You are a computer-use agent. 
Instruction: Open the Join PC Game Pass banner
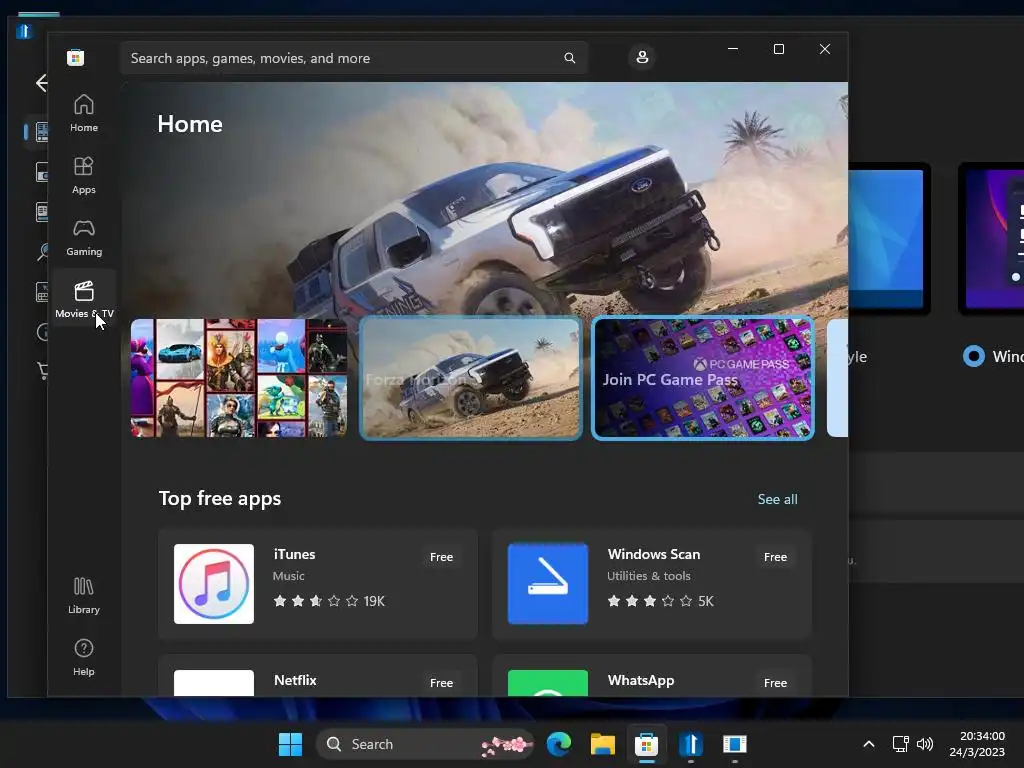tap(703, 378)
